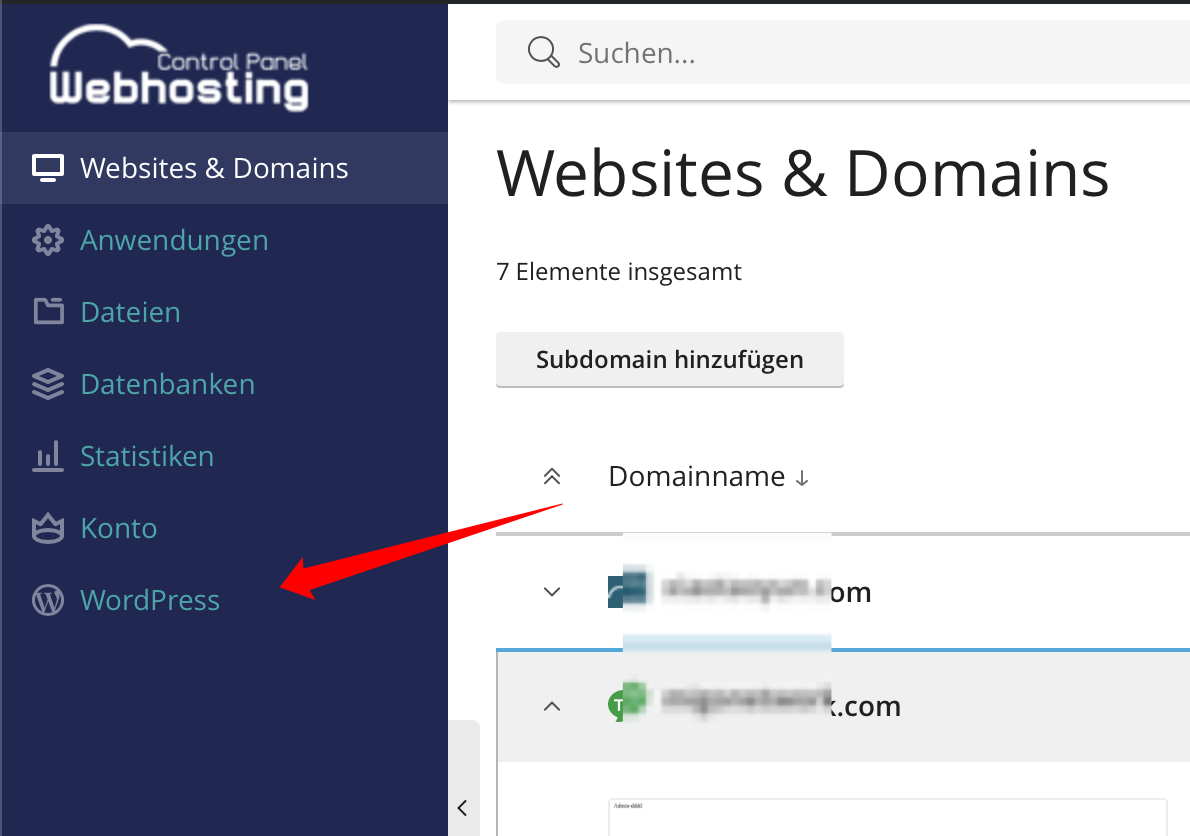Screen dimensions: 1190x836
Task: Open the Statistiken bar chart icon
Action: [47, 456]
